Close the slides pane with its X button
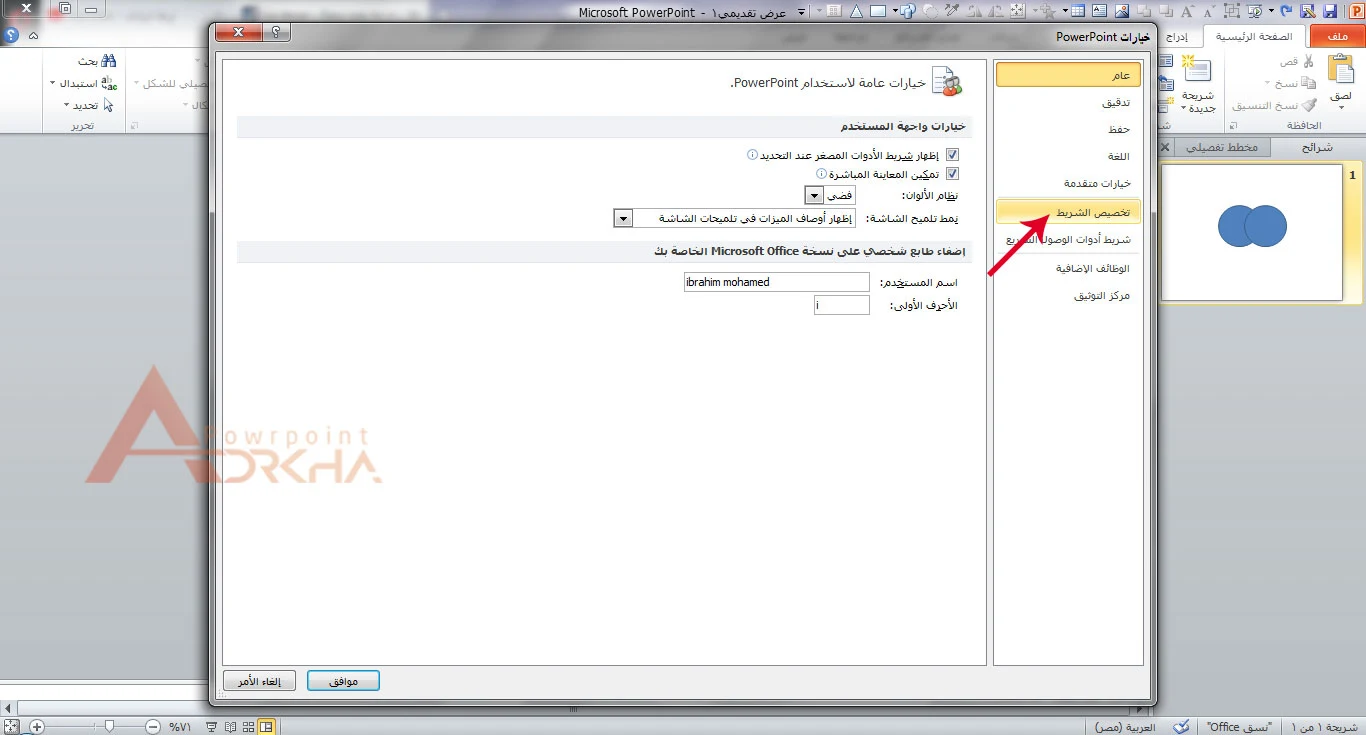 tap(1165, 147)
